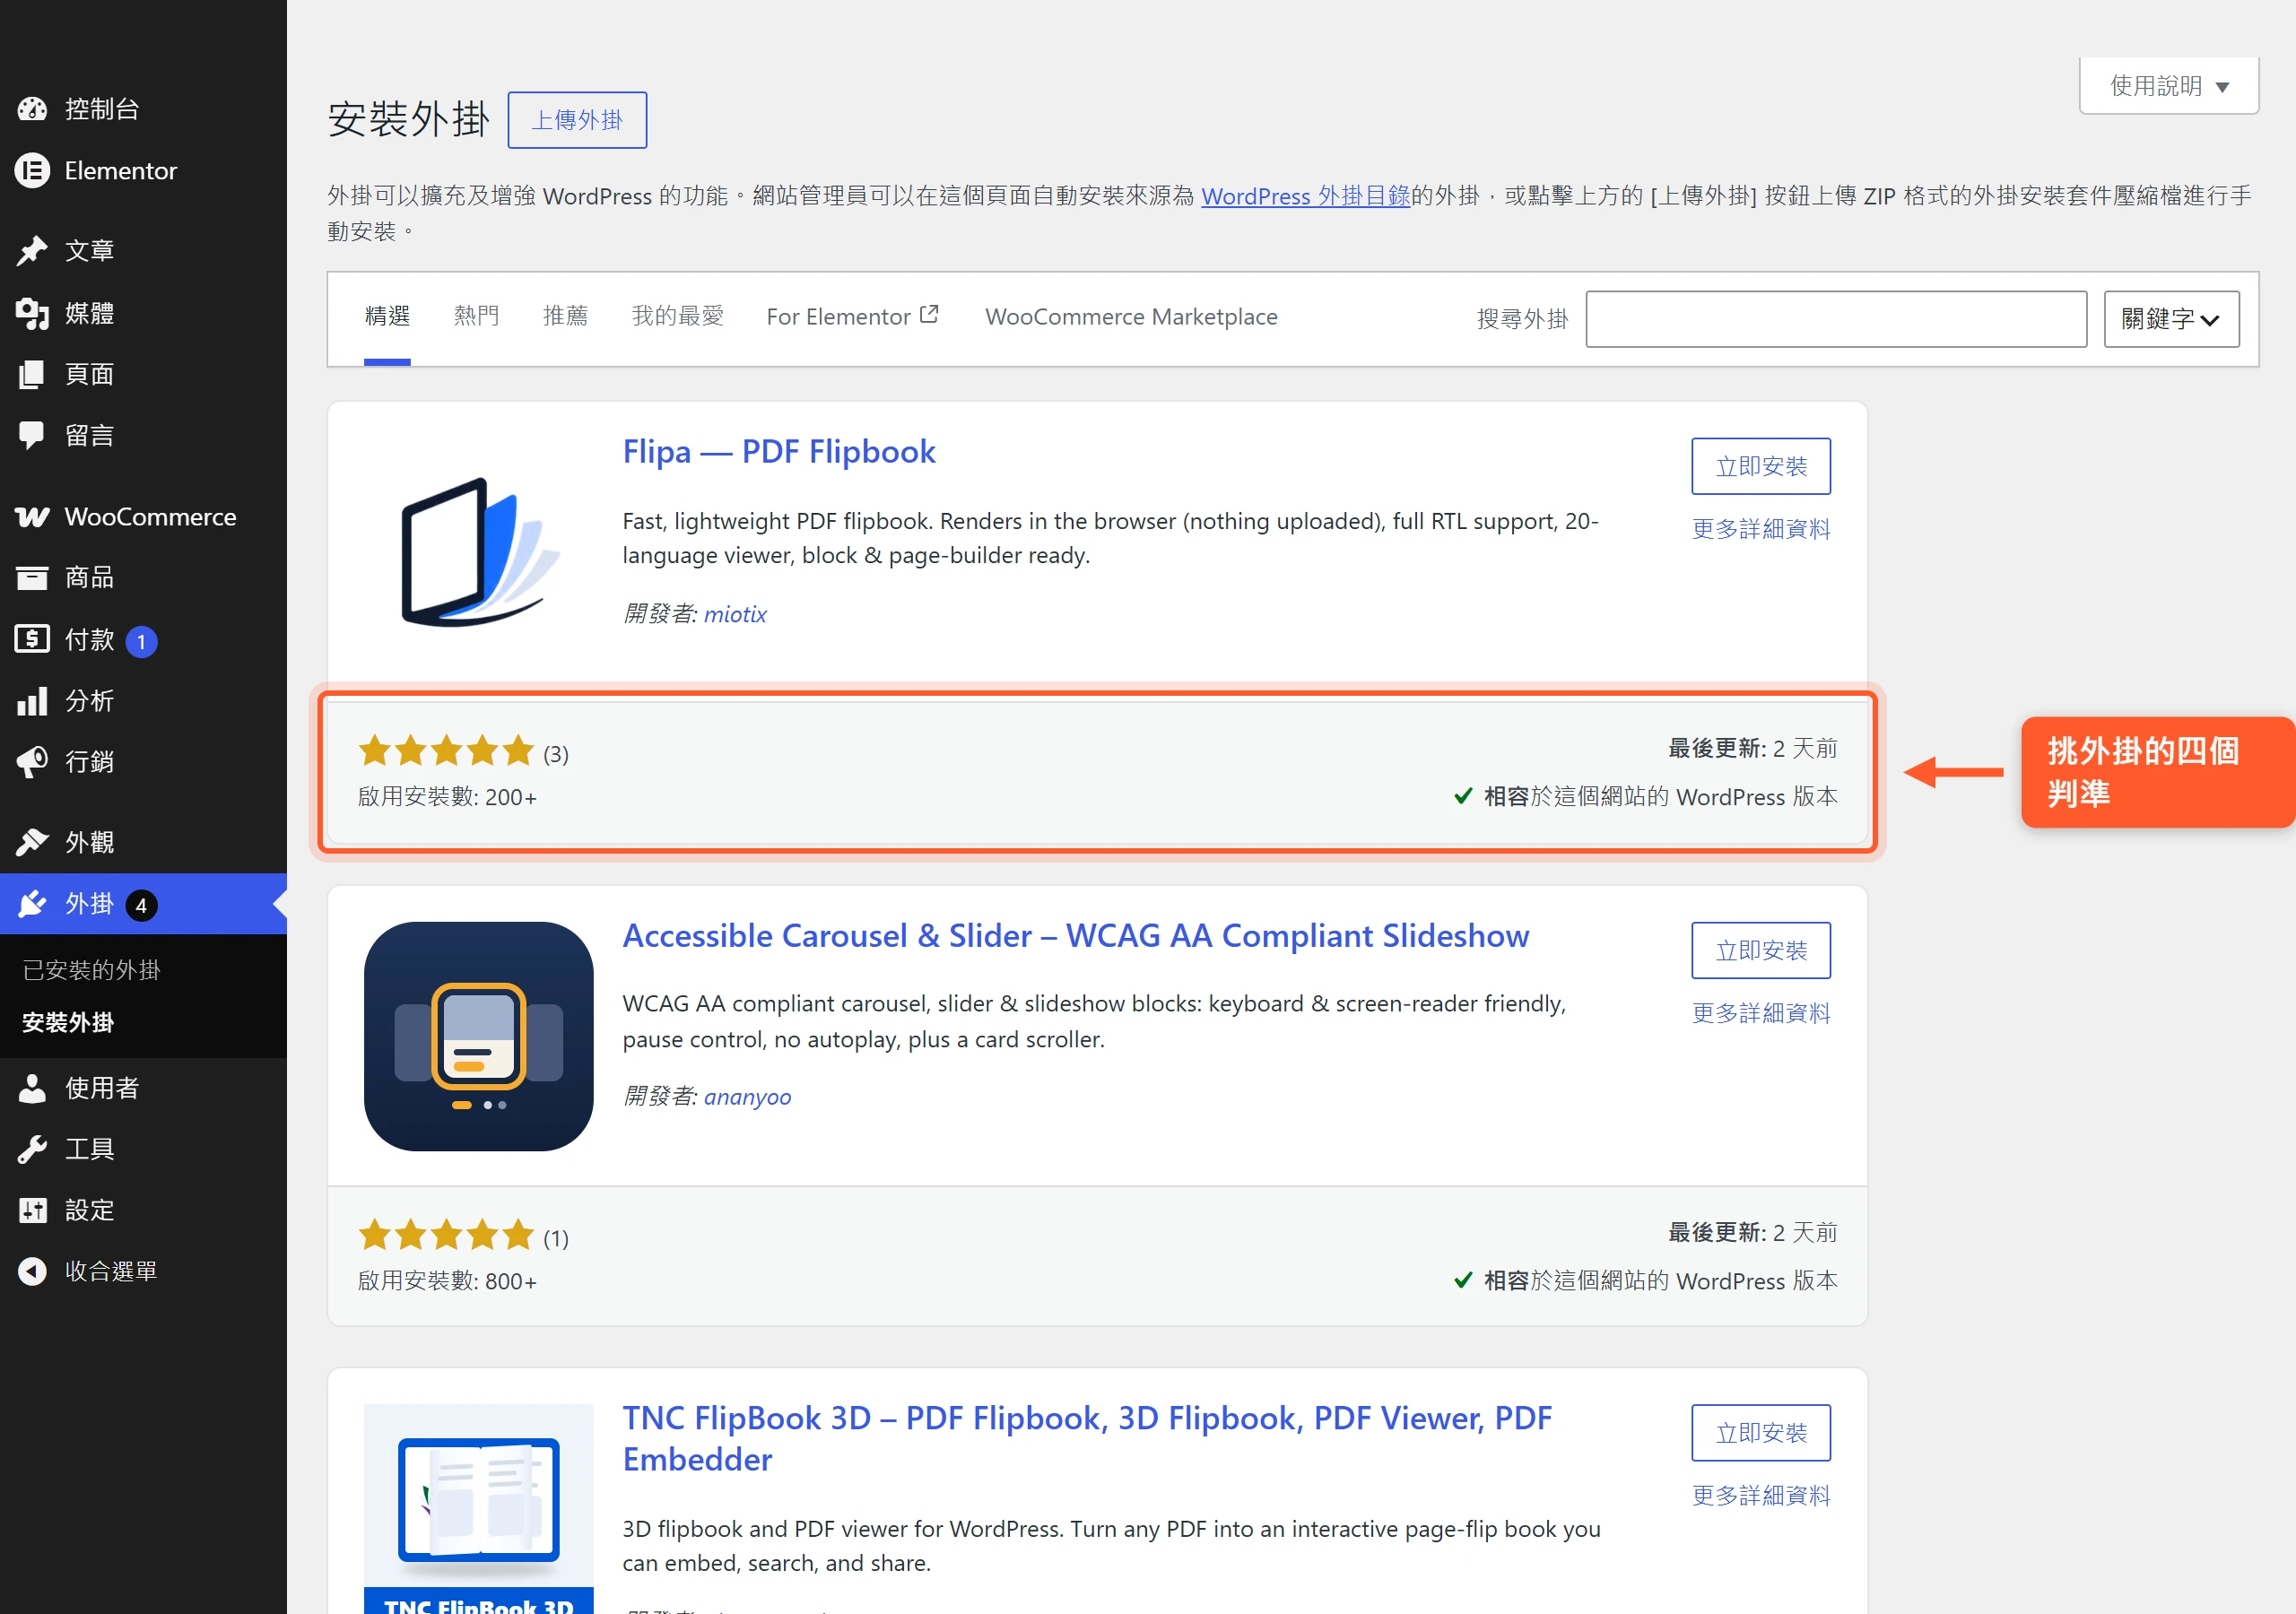This screenshot has width=2296, height=1614.
Task: Open the For Elementor tab
Action: click(852, 317)
